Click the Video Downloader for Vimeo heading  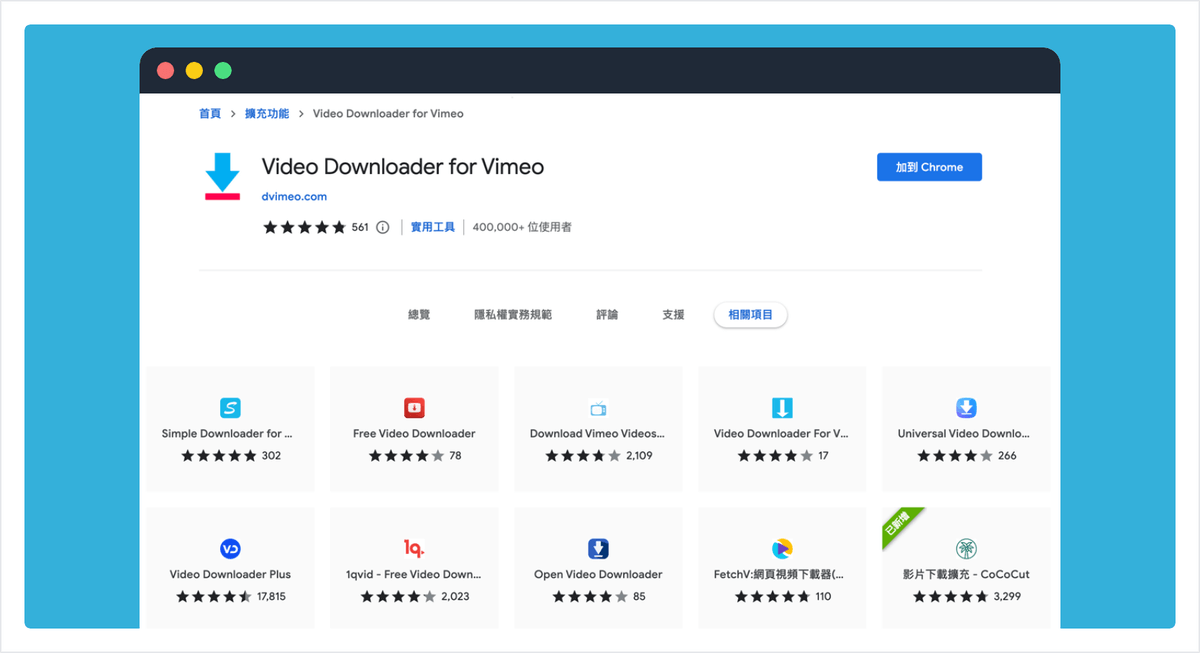tap(403, 167)
